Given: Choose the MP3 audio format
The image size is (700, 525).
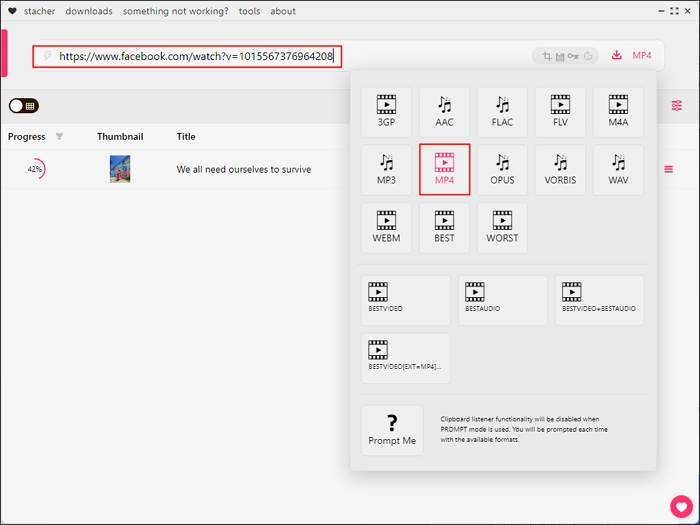Looking at the screenshot, I should pos(386,170).
